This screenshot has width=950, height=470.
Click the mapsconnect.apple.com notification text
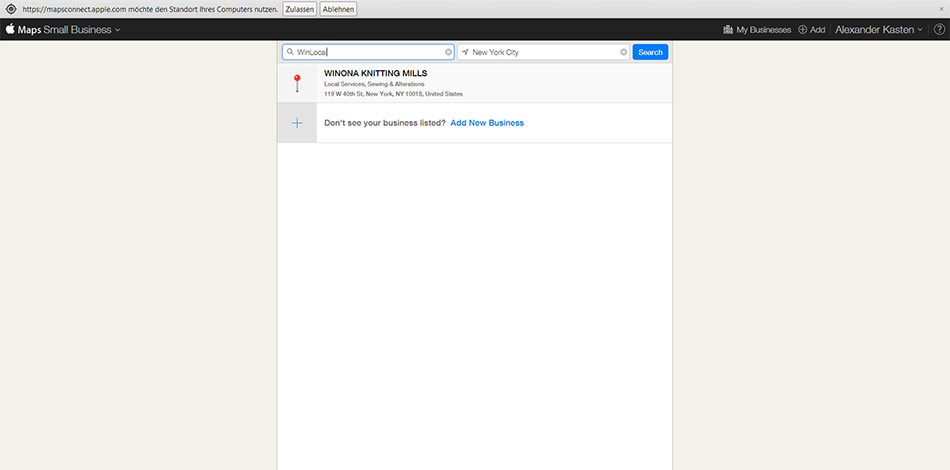[151, 9]
